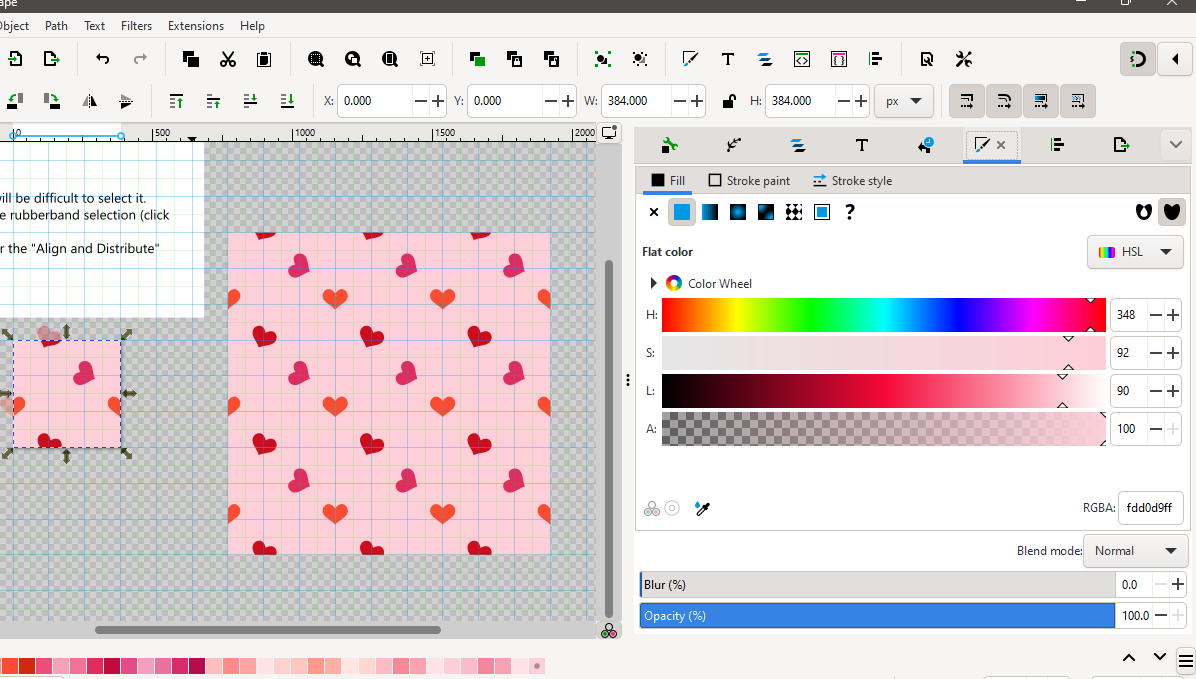
Task: Open the Text menu
Action: coord(95,25)
